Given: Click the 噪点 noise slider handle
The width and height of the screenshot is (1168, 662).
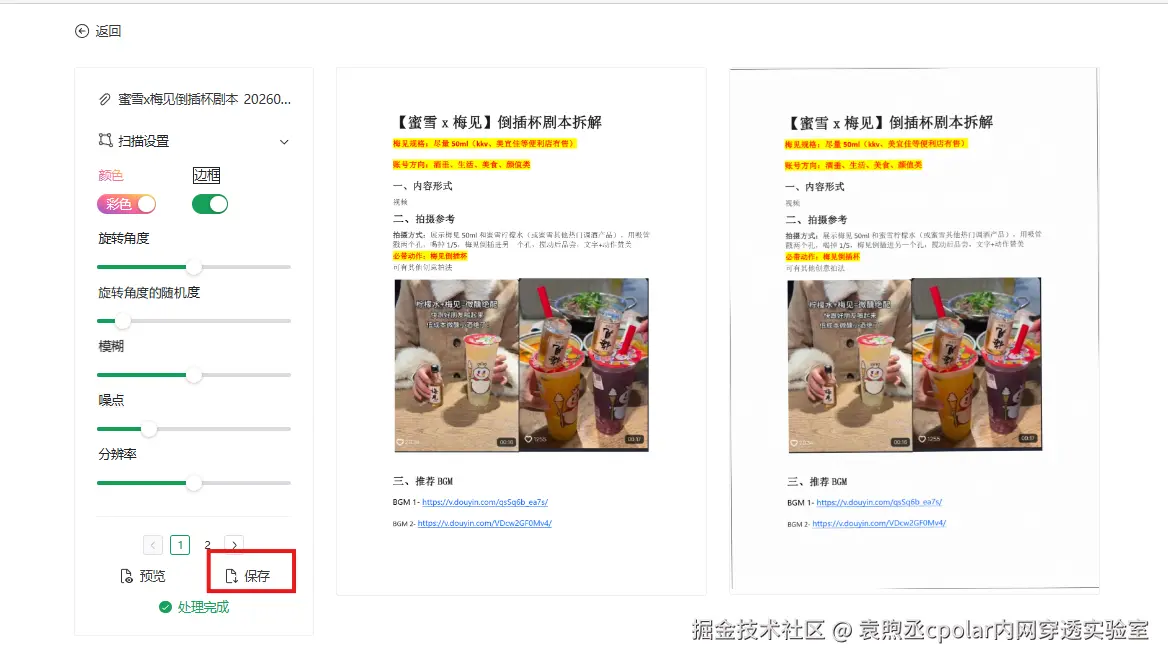Looking at the screenshot, I should pos(149,429).
